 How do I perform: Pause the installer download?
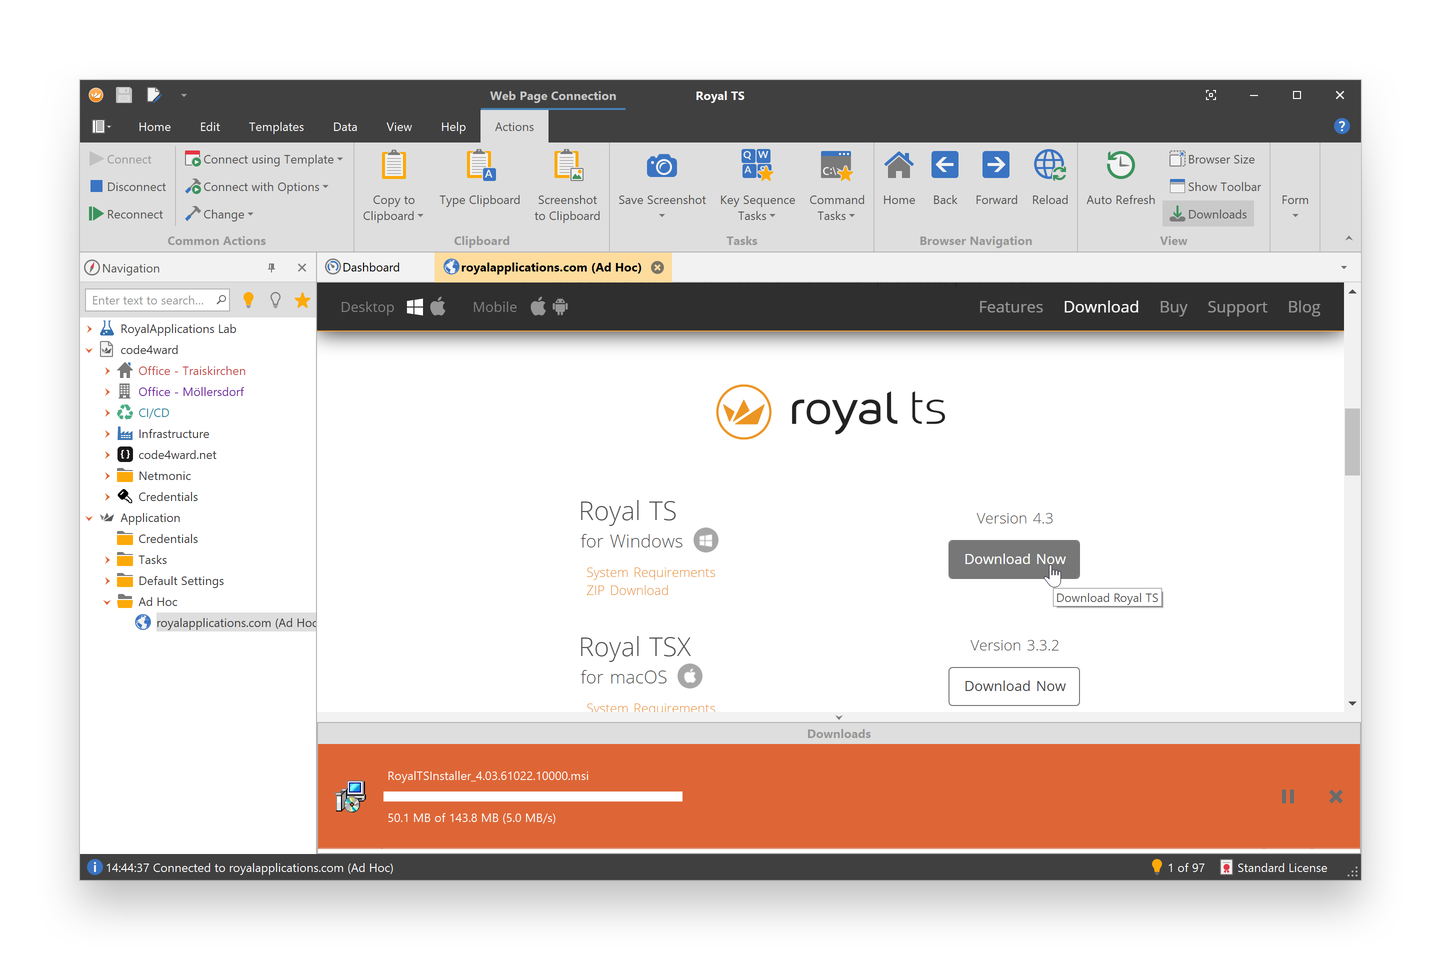pyautogui.click(x=1287, y=797)
